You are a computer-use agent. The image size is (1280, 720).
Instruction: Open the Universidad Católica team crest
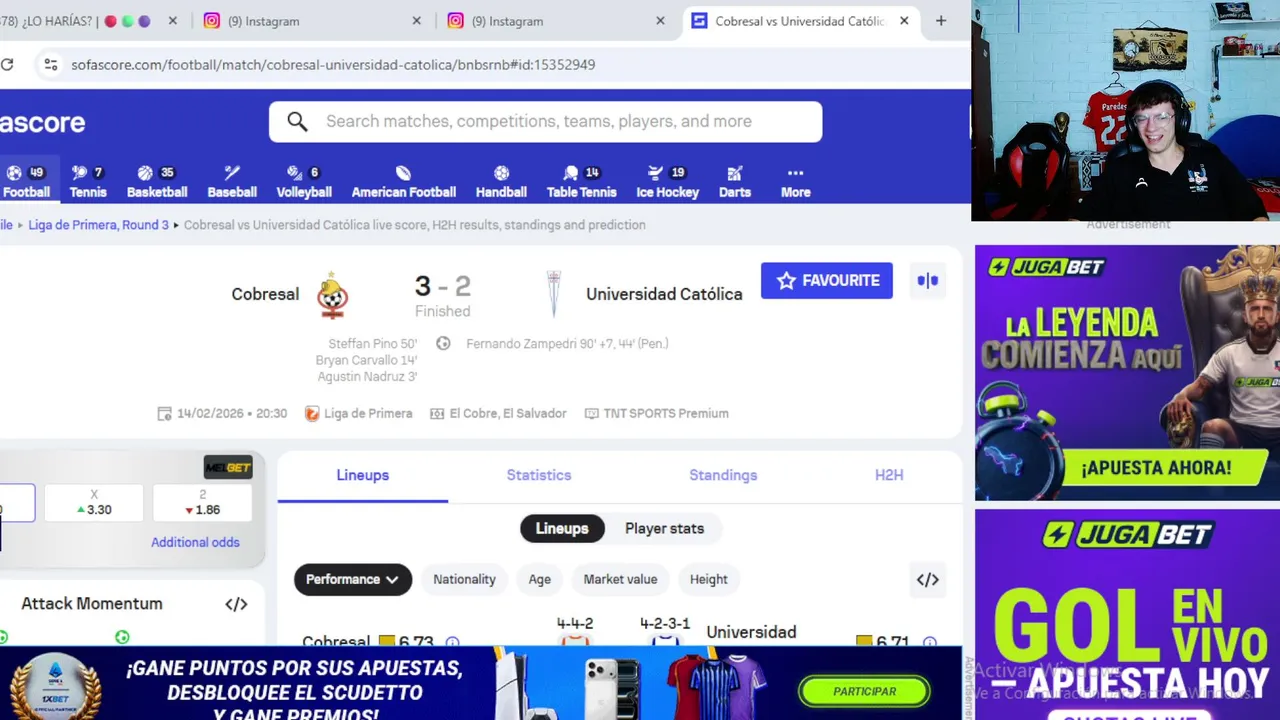pyautogui.click(x=553, y=294)
